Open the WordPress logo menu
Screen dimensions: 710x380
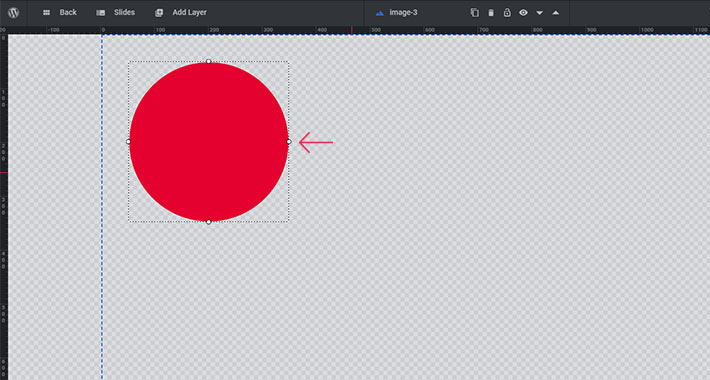(14, 12)
